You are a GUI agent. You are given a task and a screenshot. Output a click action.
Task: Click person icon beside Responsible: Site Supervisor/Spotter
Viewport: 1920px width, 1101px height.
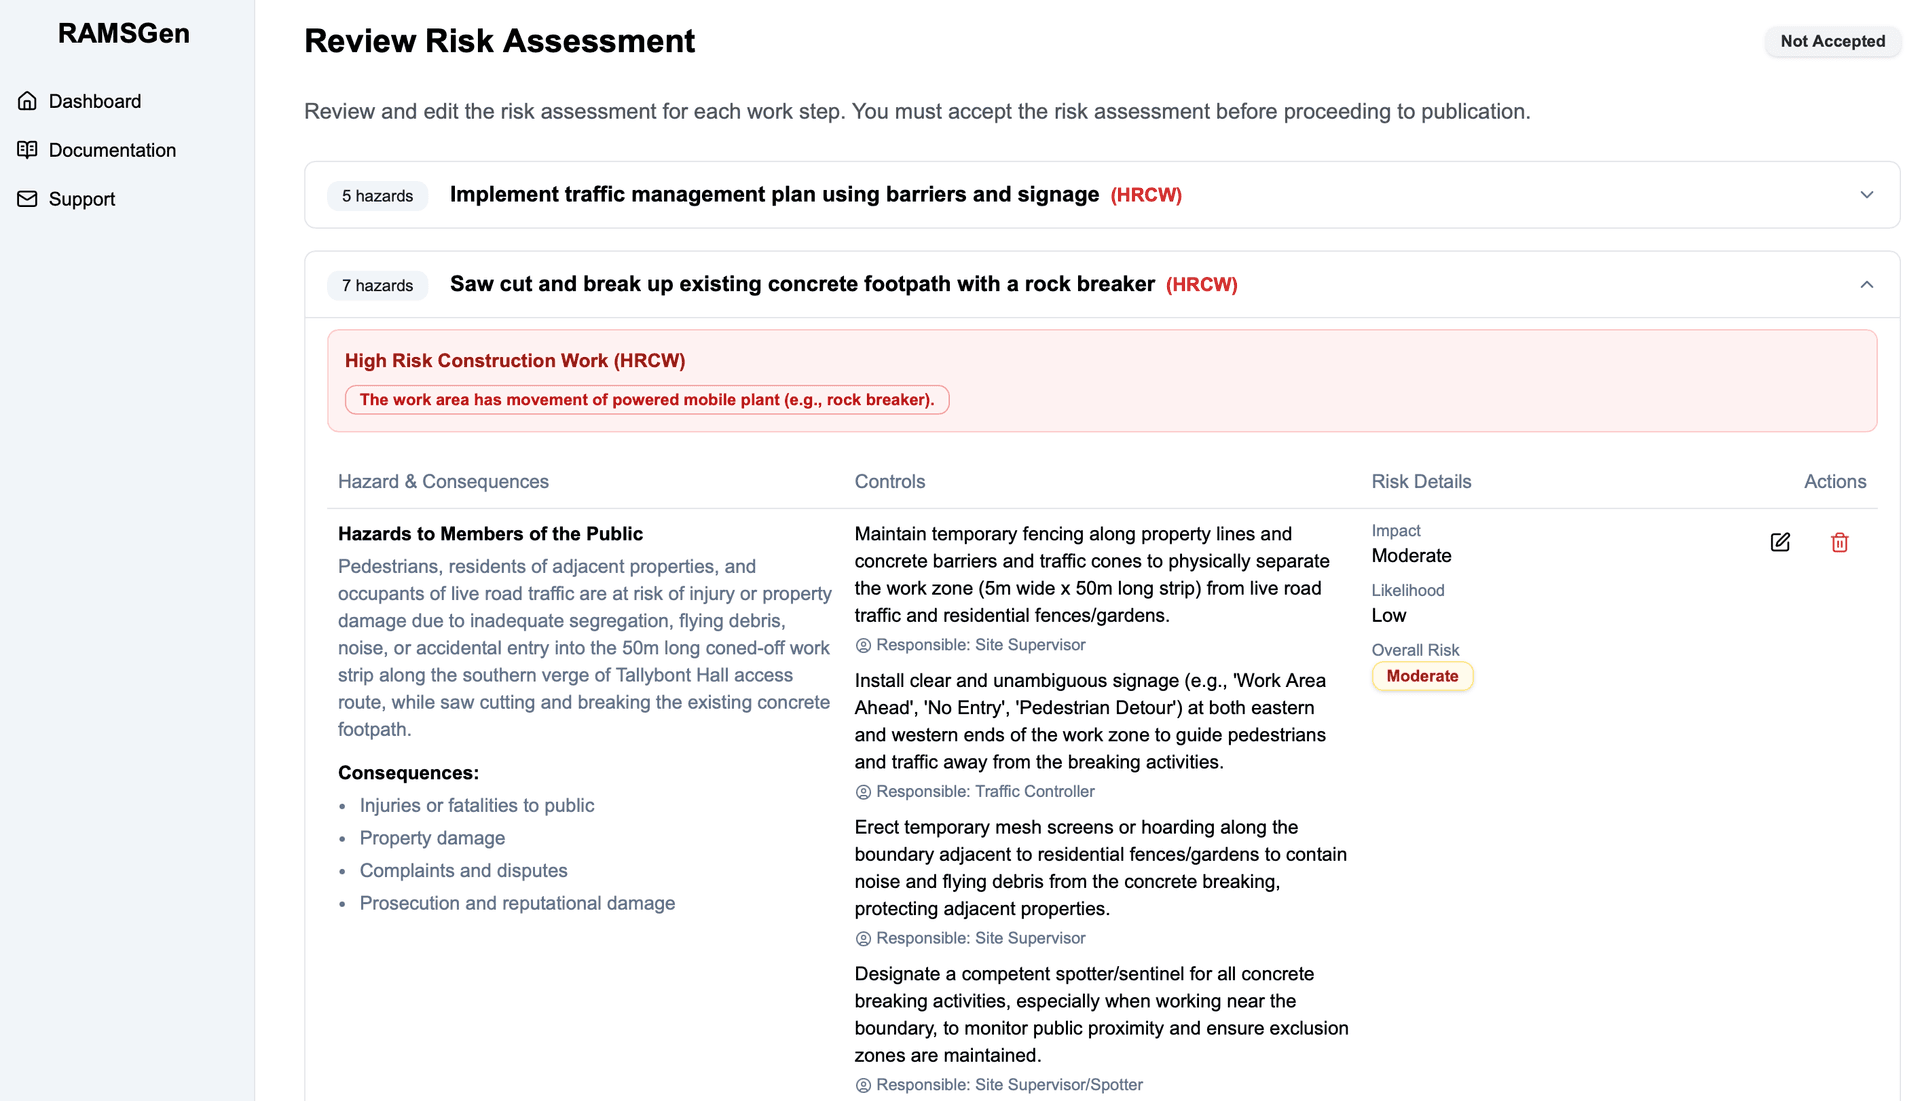[862, 1084]
